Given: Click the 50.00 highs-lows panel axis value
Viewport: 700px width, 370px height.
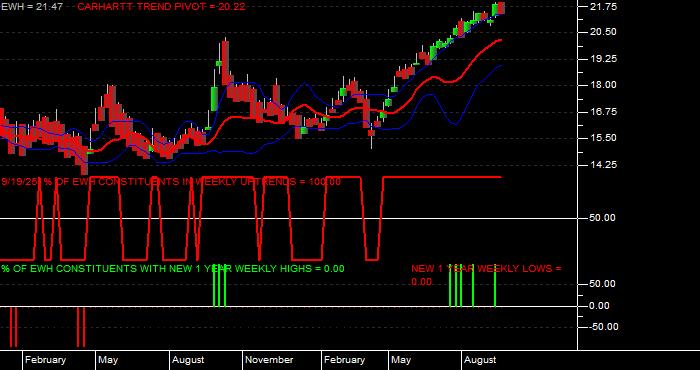Looking at the screenshot, I should coord(604,284).
